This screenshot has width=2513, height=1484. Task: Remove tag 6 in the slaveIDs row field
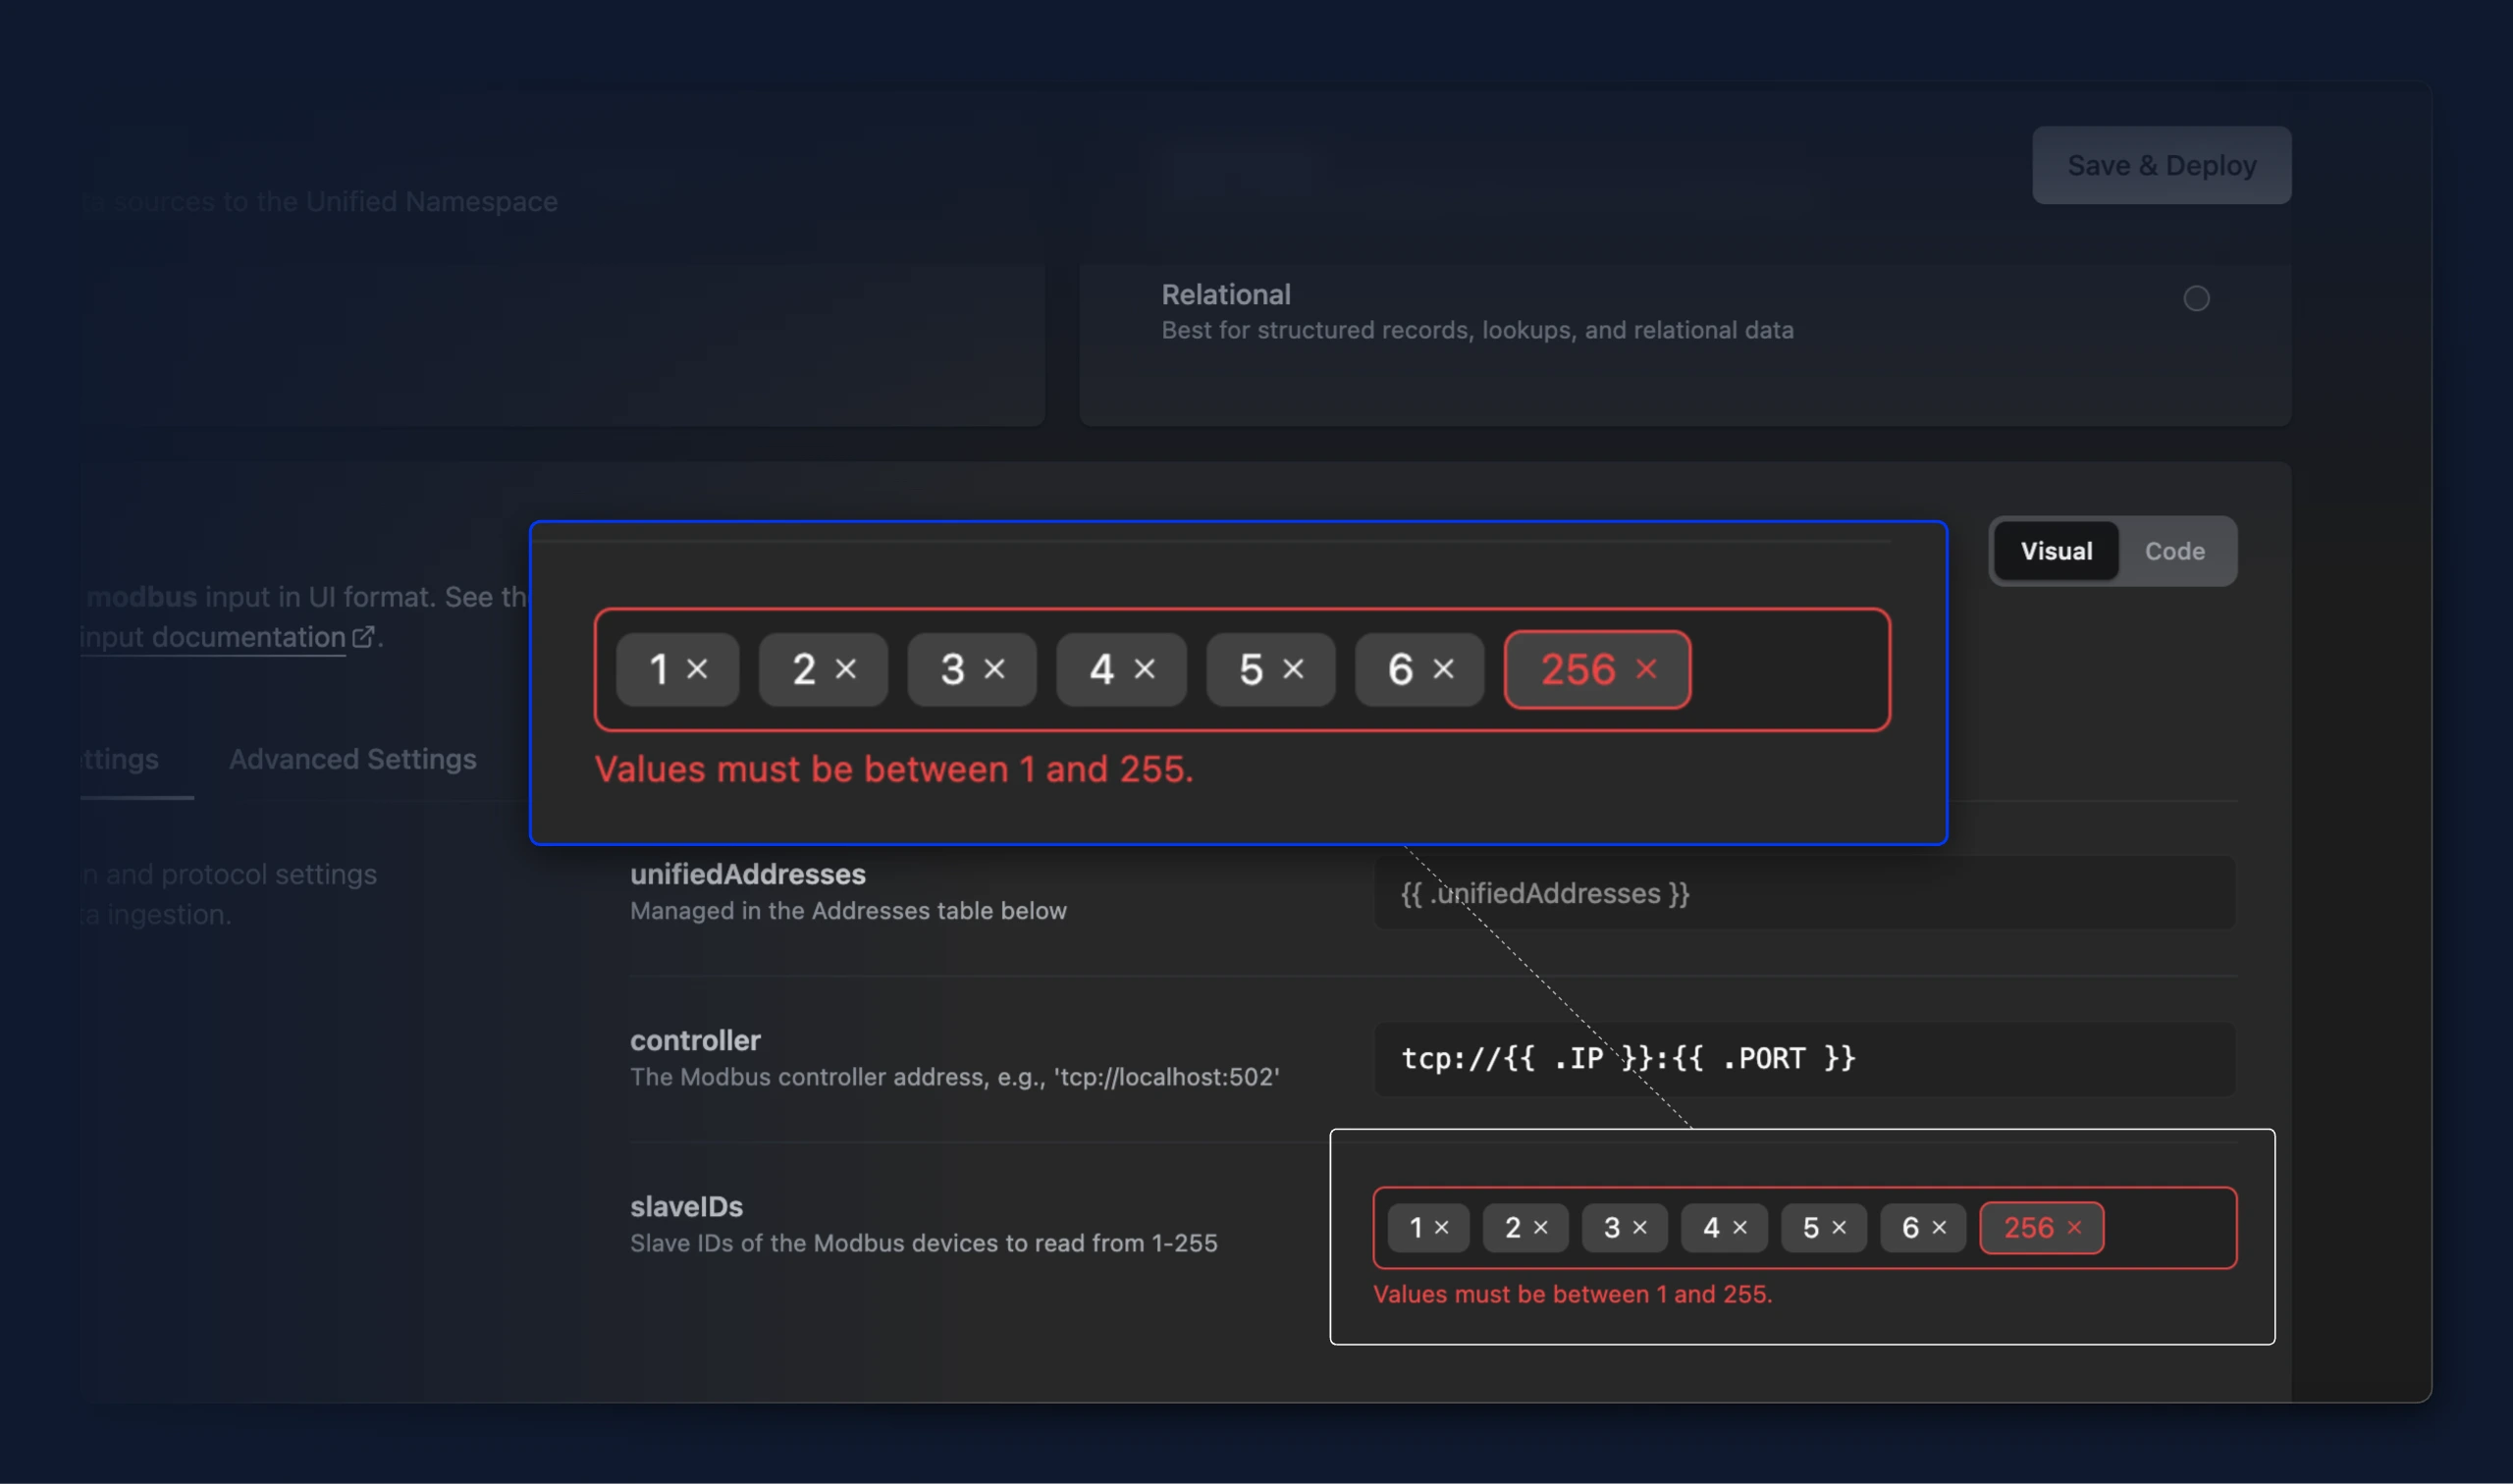pos(1939,1227)
